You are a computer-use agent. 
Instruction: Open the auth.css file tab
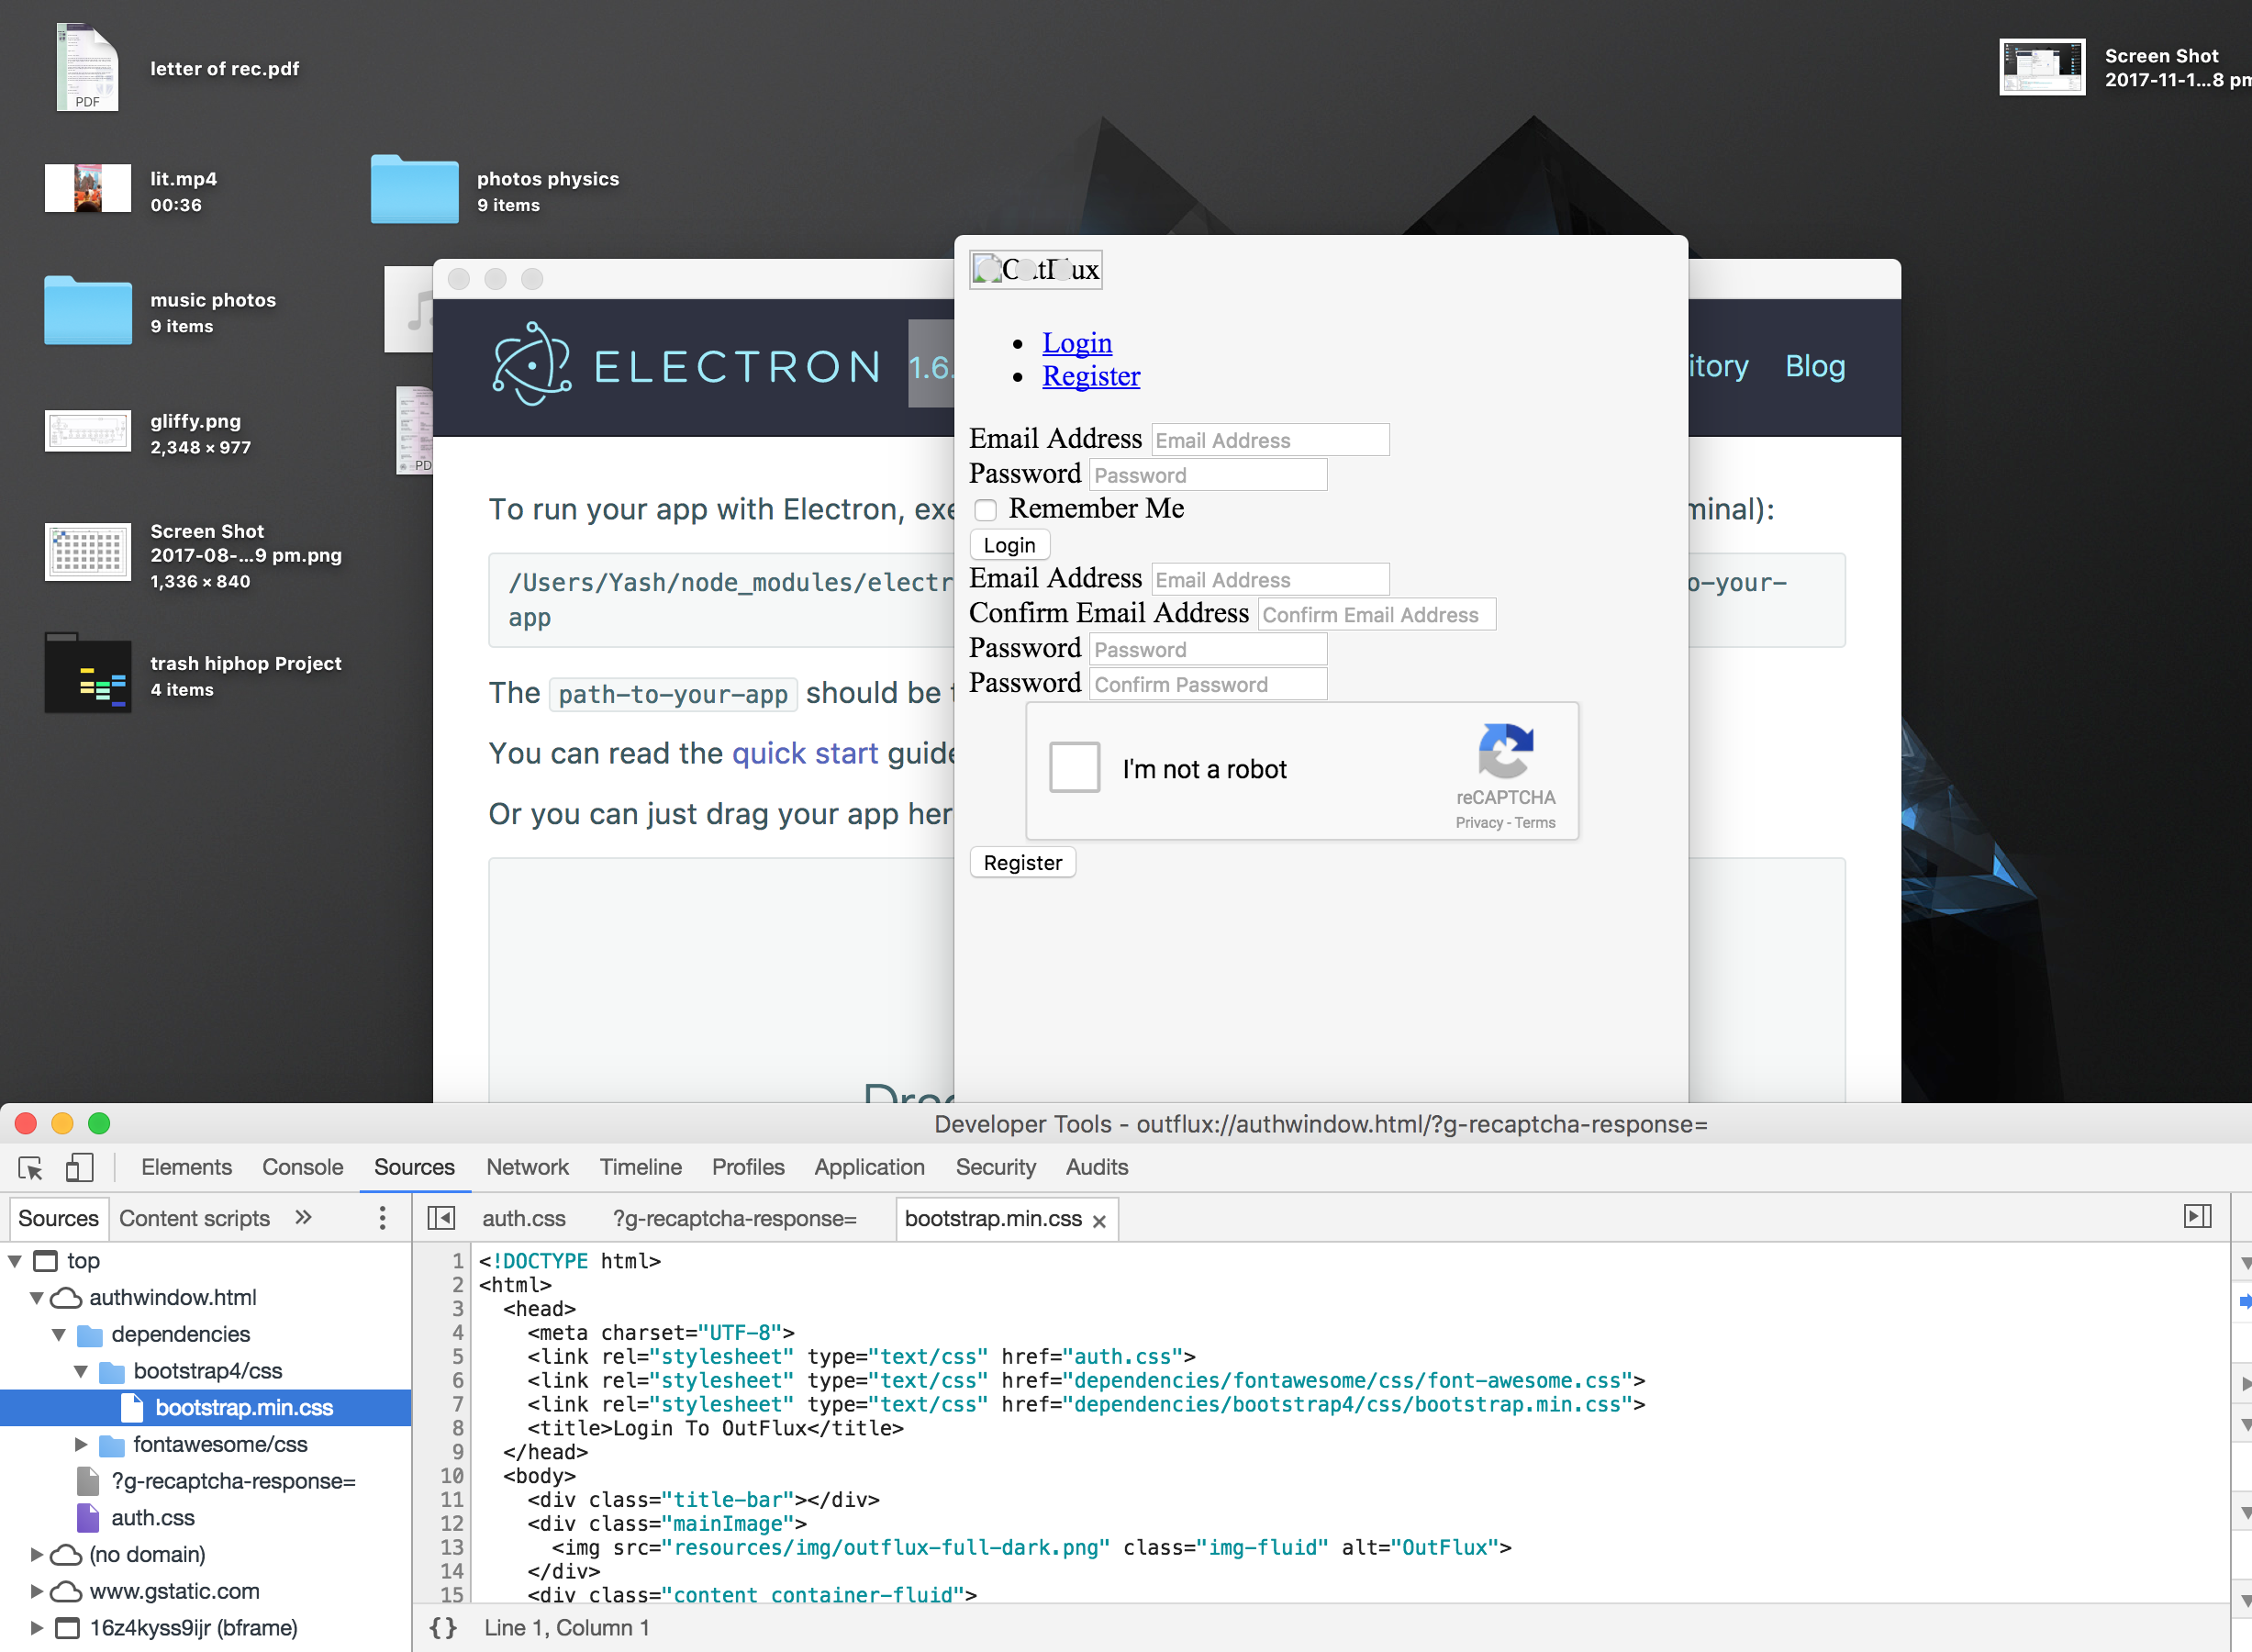[x=524, y=1218]
